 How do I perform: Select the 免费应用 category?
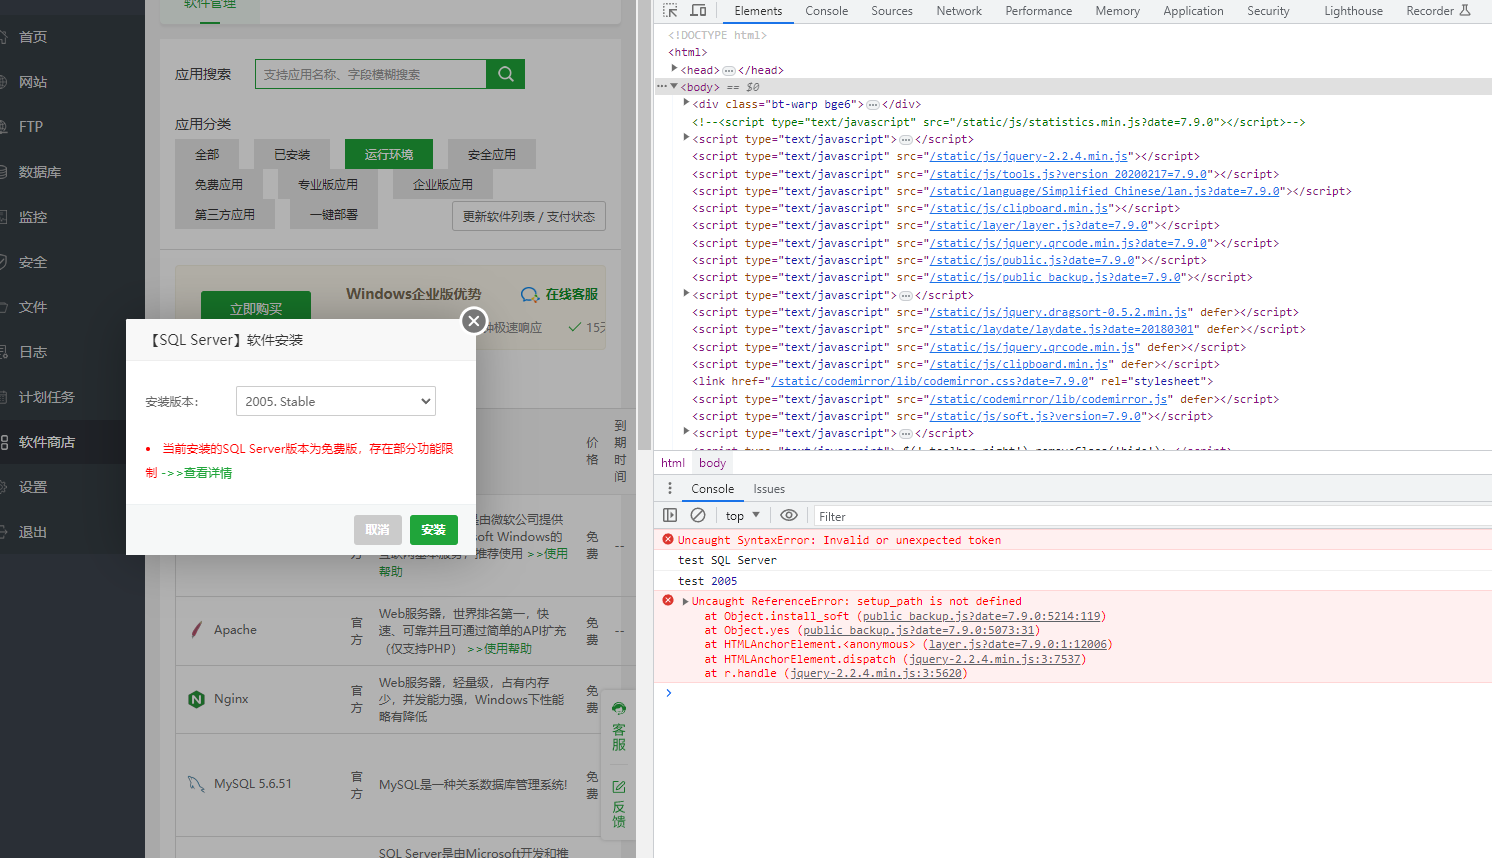(219, 184)
